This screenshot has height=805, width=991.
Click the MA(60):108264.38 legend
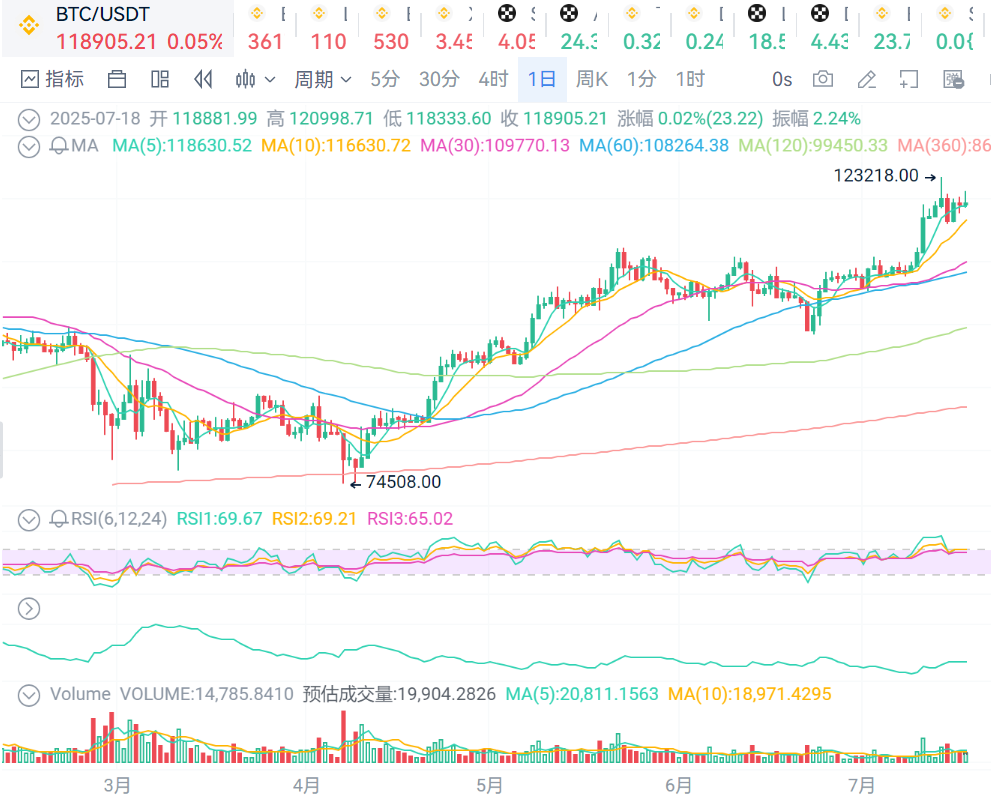pos(654,146)
